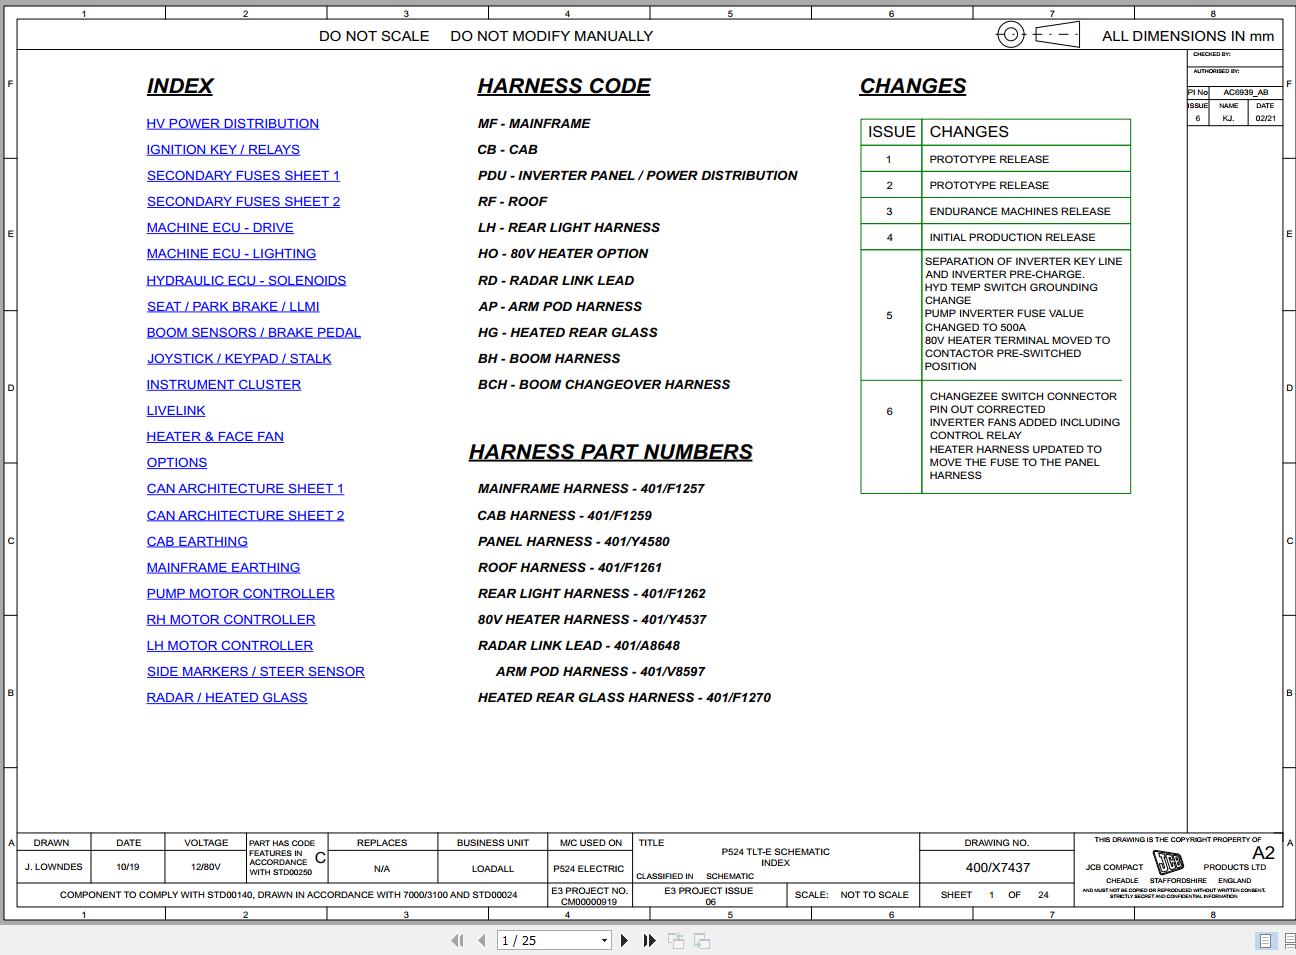Viewport: 1296px width, 955px height.
Task: Click the next view icon
Action: 702,940
